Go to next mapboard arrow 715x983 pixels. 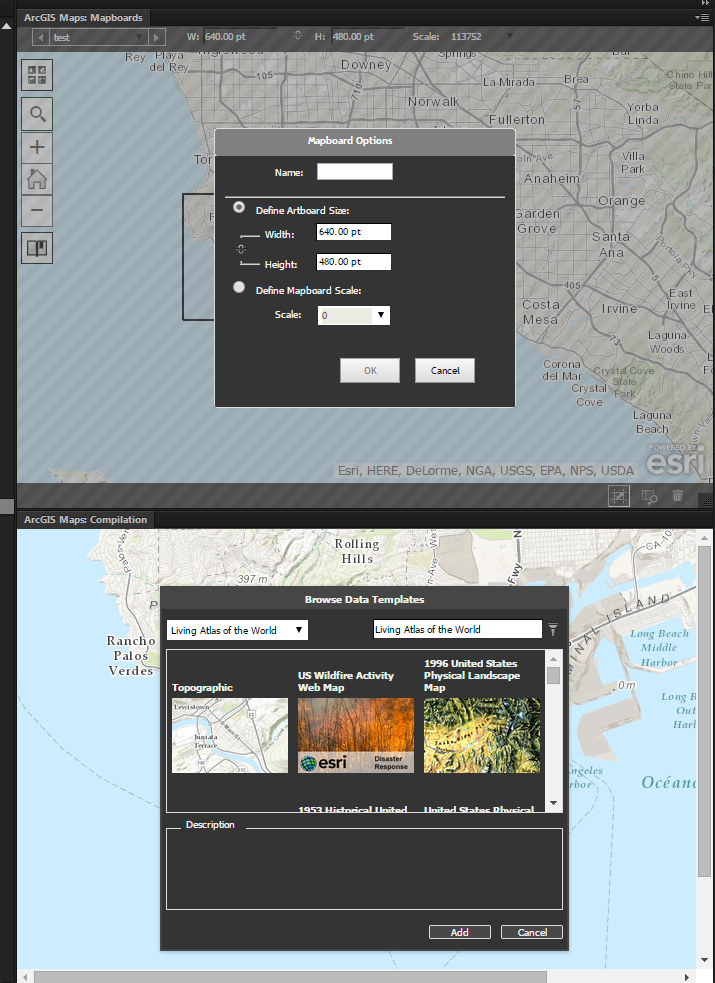point(157,38)
